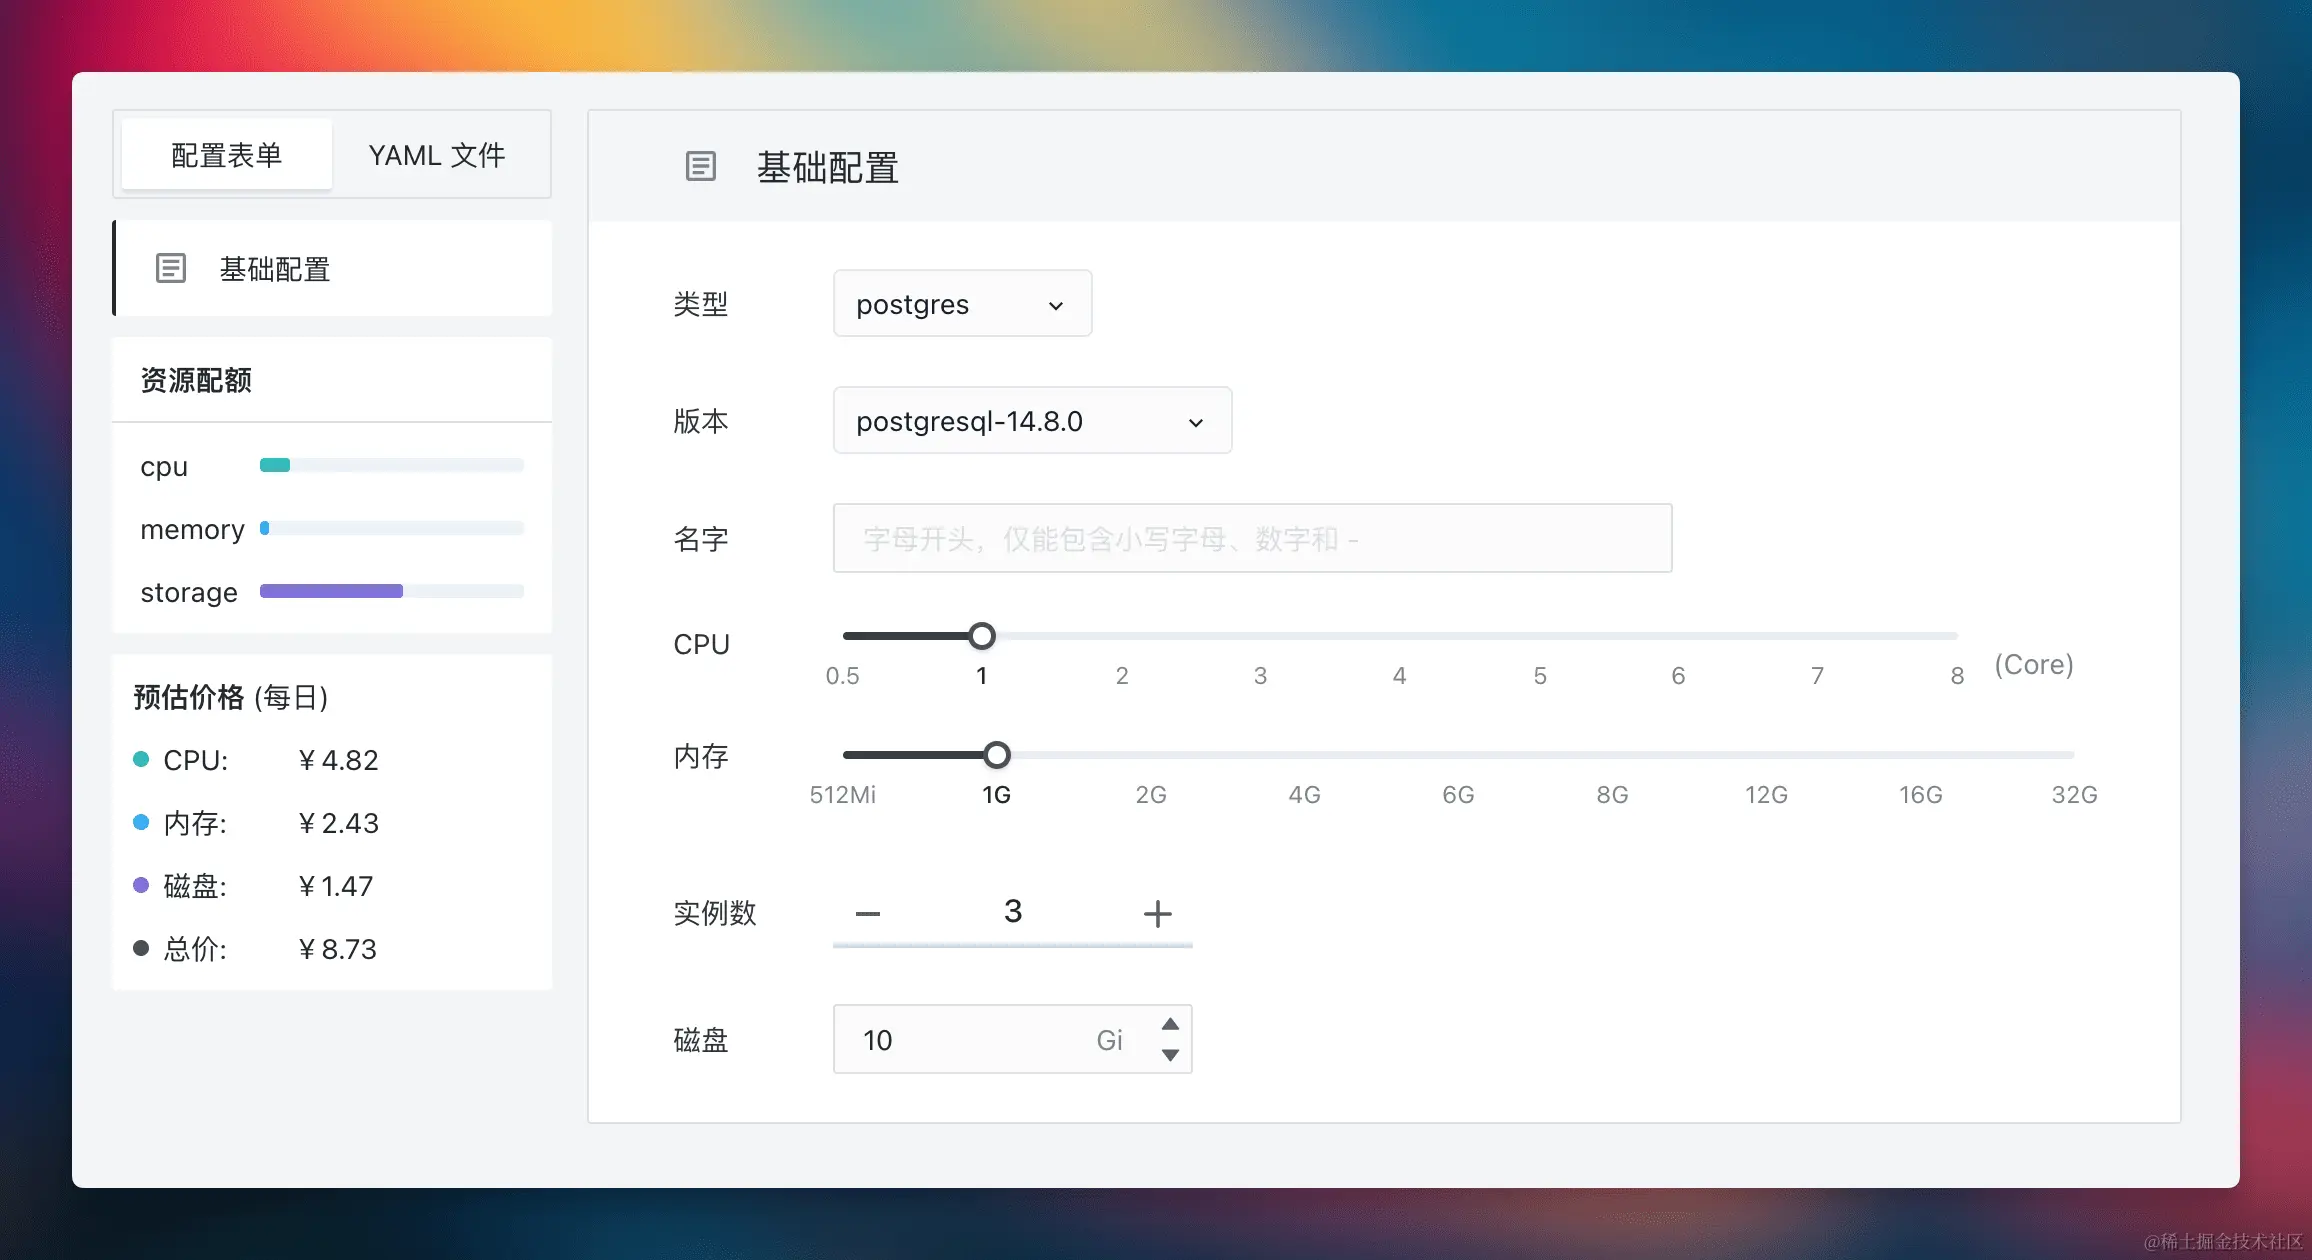Select the 配置表单 tab
Screen dimensions: 2312x1260
tap(227, 155)
